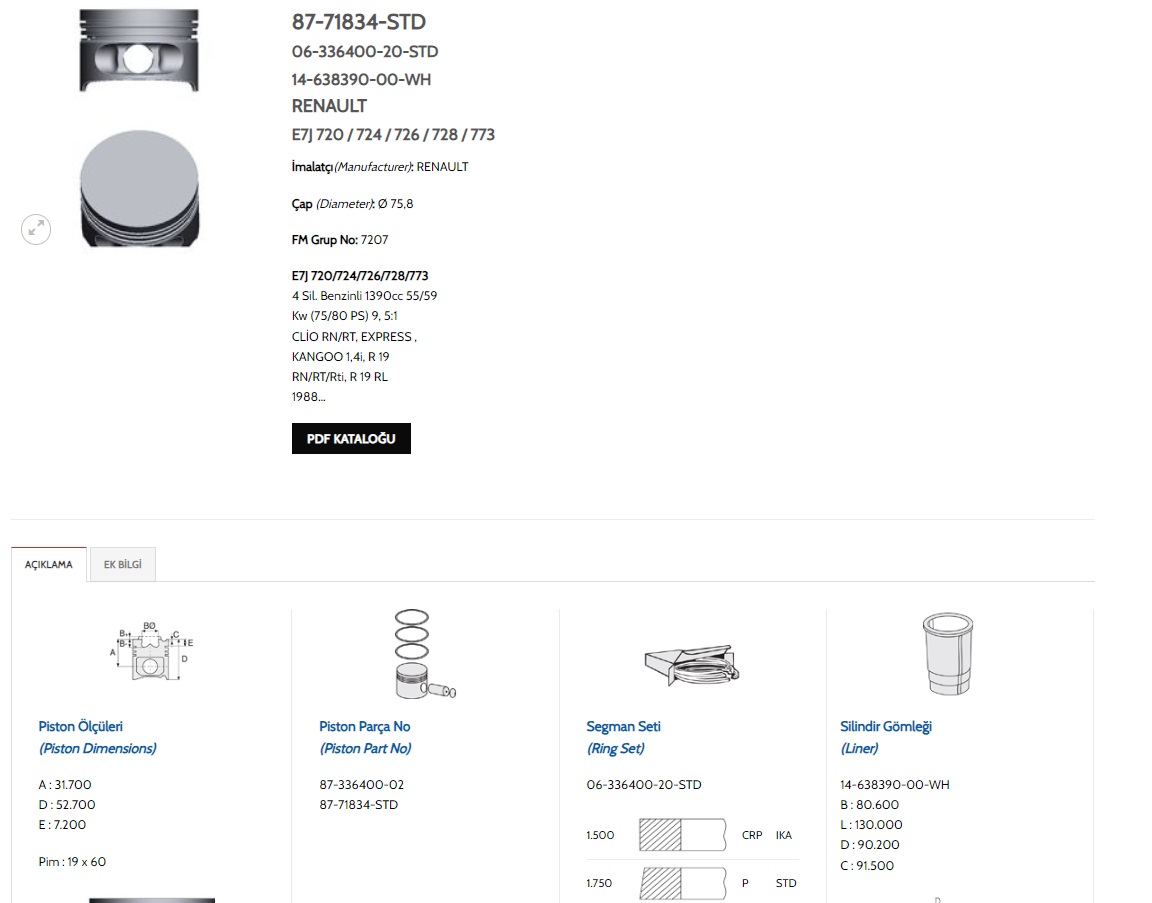This screenshot has width=1152, height=903.
Task: Open the piston top view image
Action: pos(139,187)
